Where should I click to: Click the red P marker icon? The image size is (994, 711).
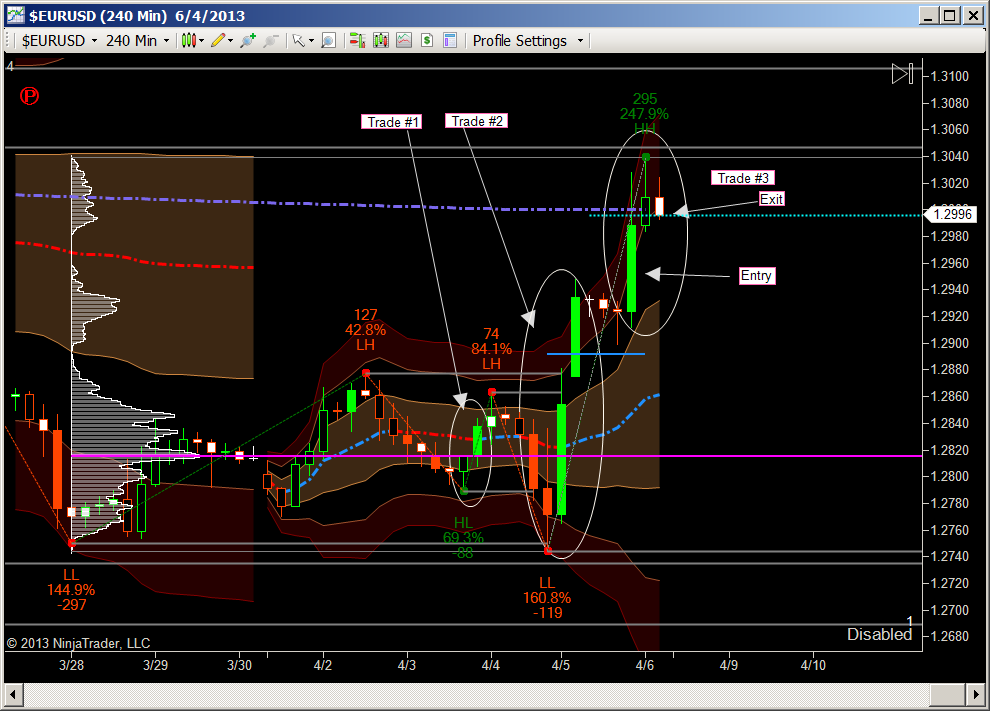[x=29, y=96]
